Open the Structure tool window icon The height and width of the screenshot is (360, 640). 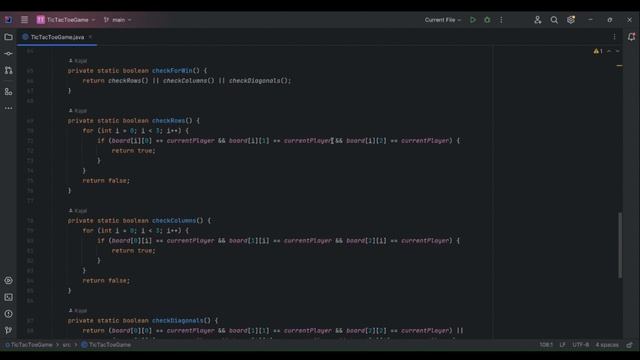(x=8, y=91)
